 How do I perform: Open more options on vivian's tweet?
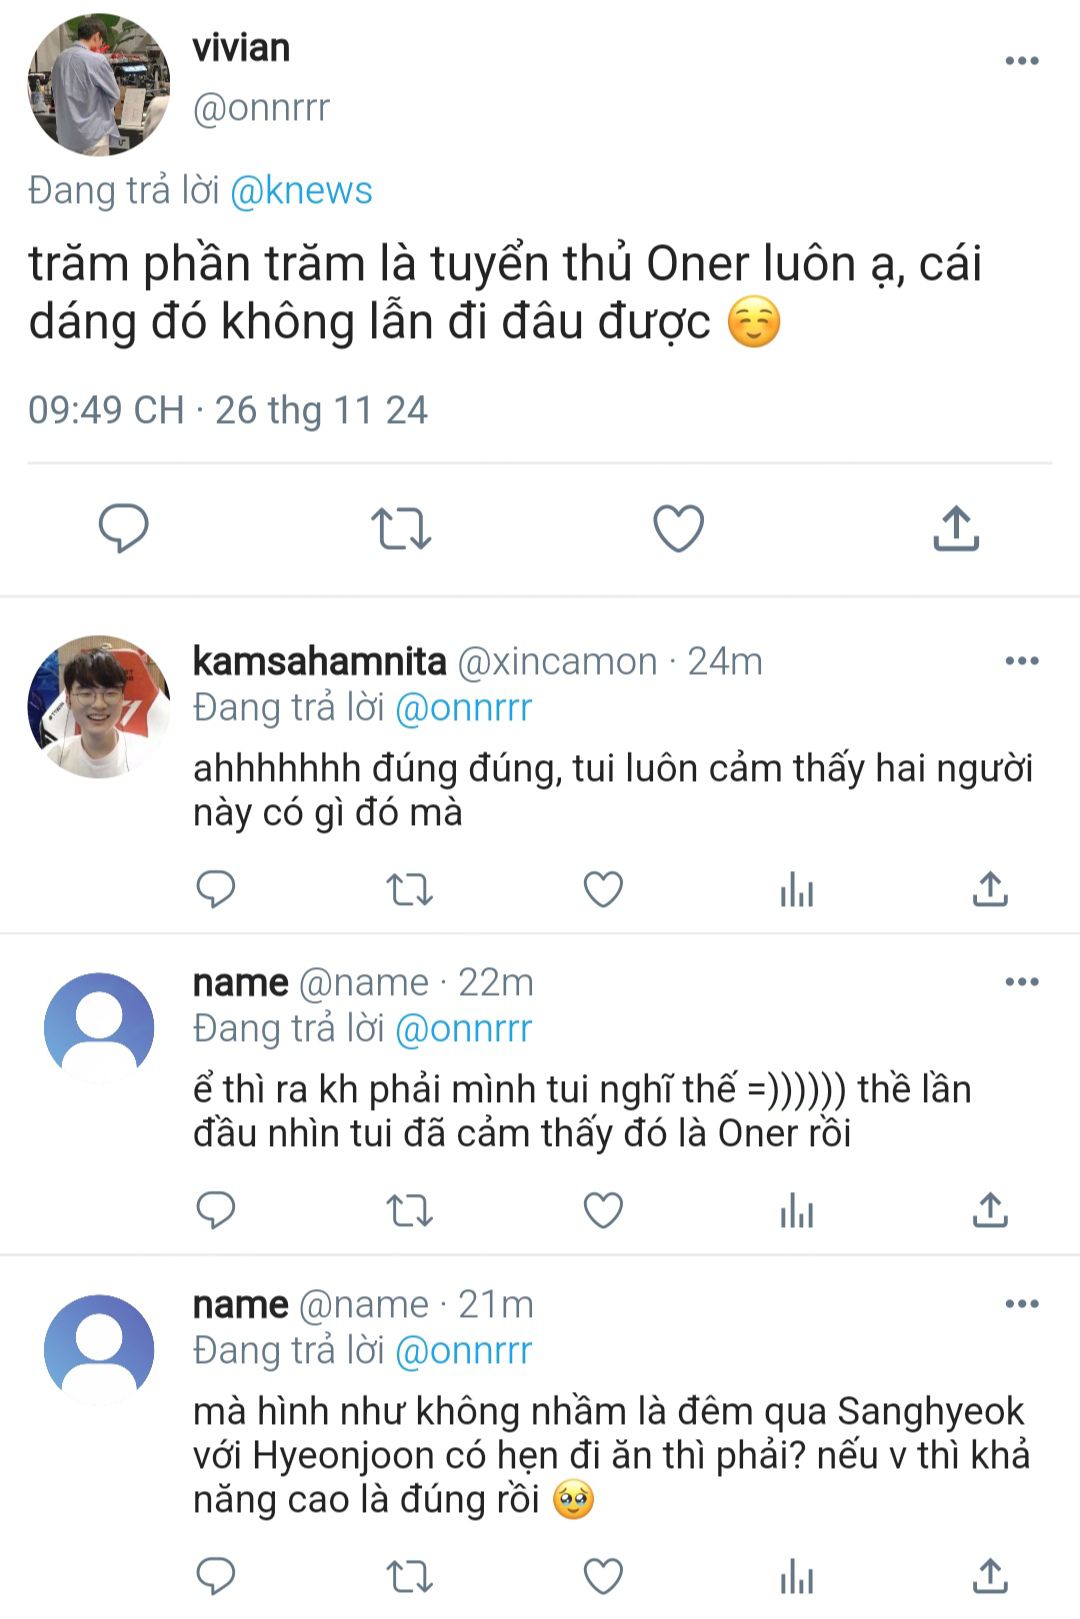1022,61
